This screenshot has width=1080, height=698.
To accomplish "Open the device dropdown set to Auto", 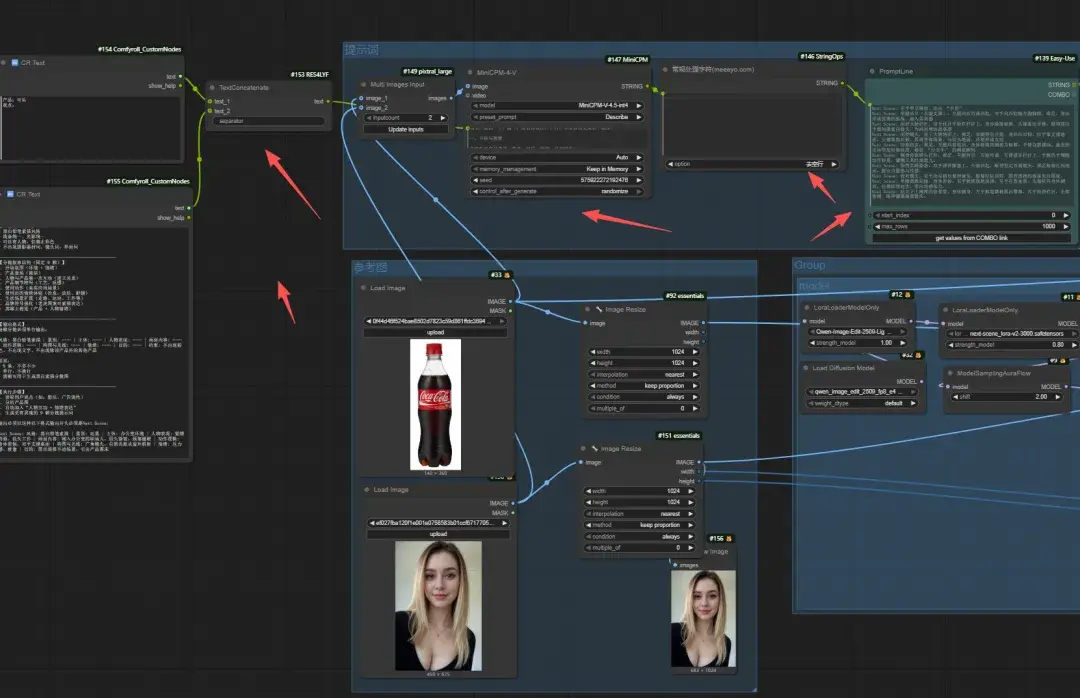I will point(557,157).
